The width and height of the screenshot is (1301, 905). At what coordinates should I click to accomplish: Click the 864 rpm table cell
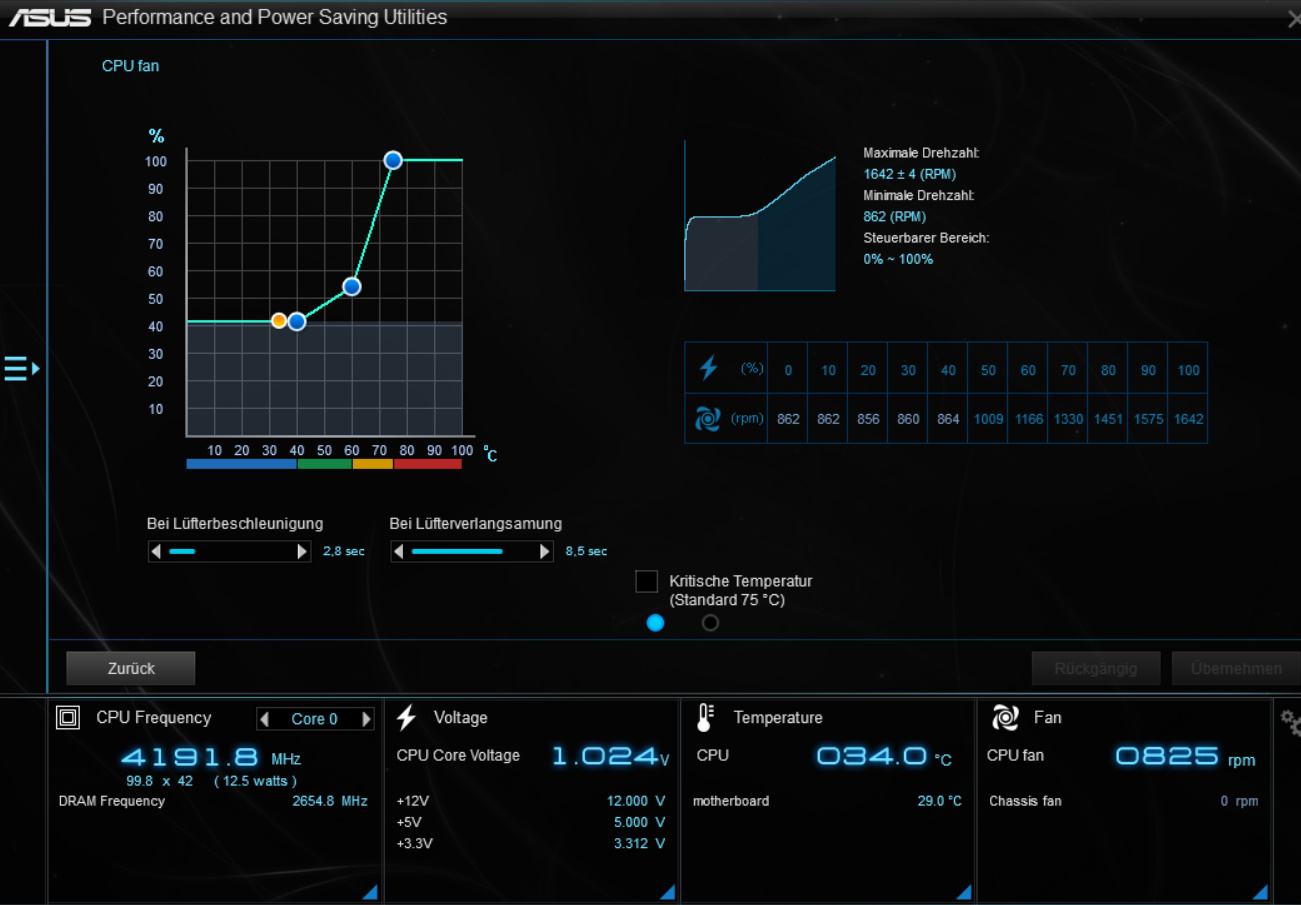(948, 419)
